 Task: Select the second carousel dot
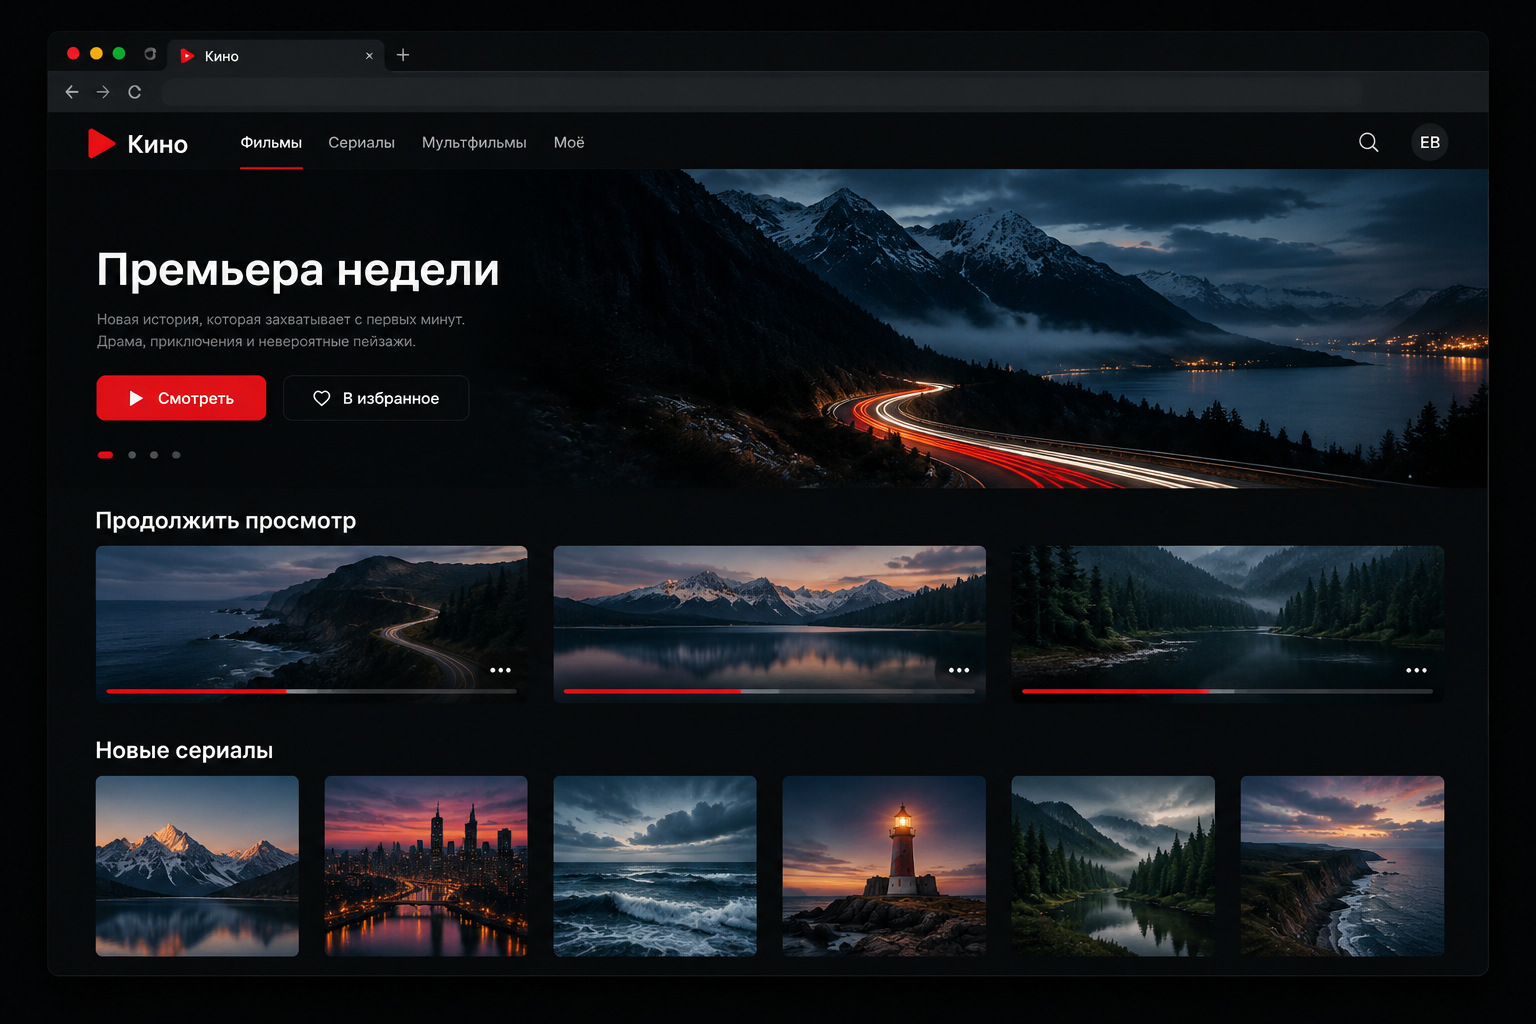point(132,455)
